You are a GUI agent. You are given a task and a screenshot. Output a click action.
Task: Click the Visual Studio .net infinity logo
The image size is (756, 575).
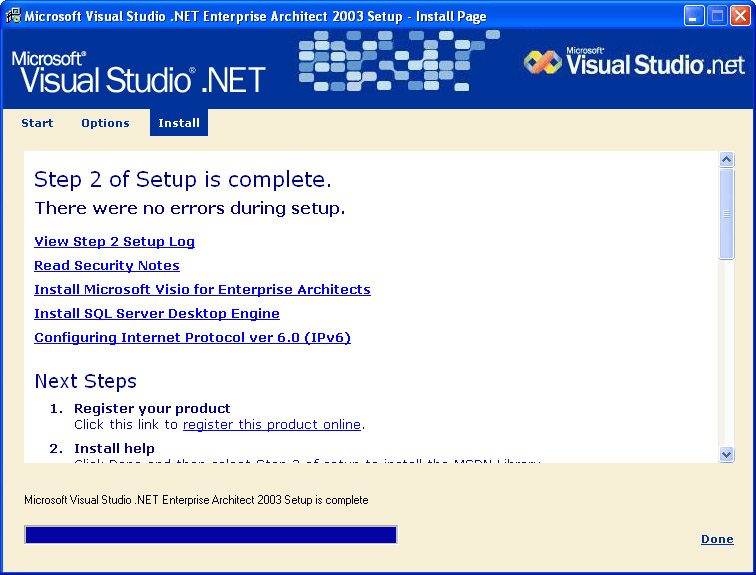543,63
